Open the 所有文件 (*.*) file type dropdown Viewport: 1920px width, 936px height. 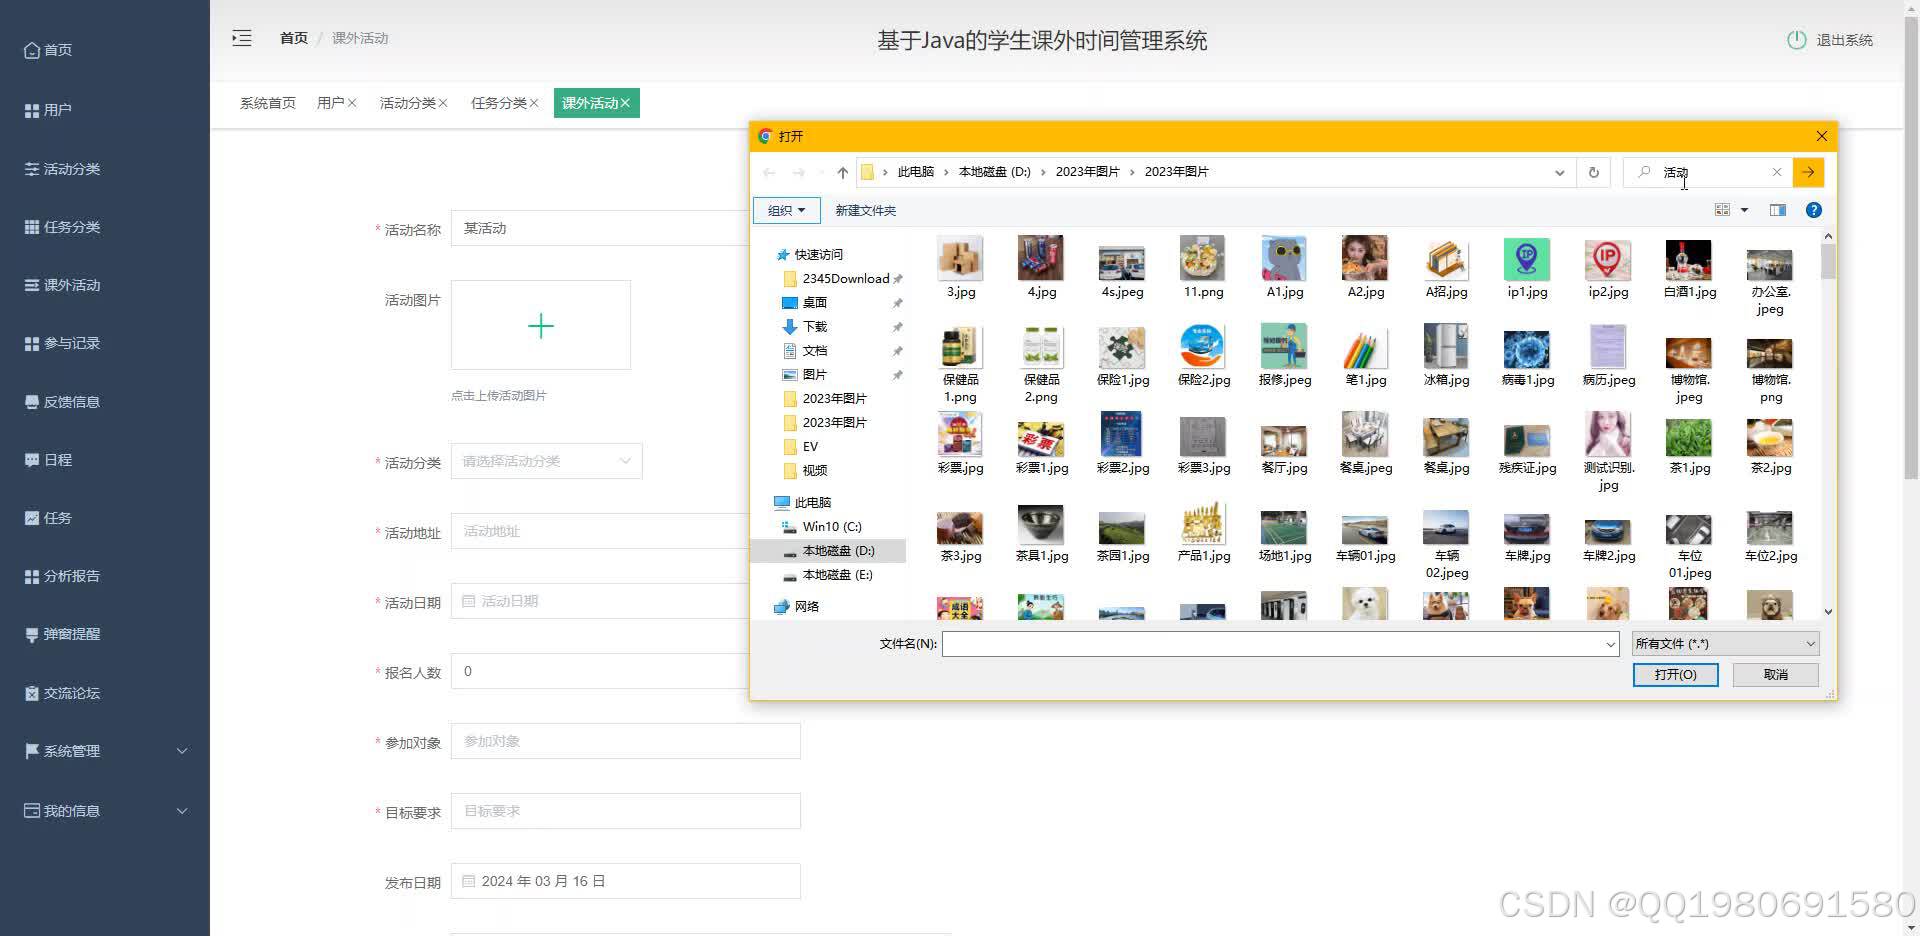[x=1723, y=643]
